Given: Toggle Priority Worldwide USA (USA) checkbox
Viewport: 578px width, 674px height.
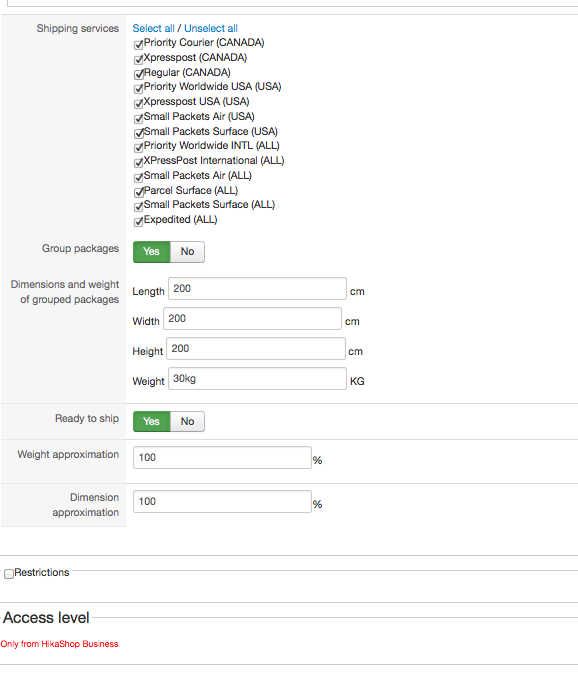Looking at the screenshot, I should tap(138, 89).
